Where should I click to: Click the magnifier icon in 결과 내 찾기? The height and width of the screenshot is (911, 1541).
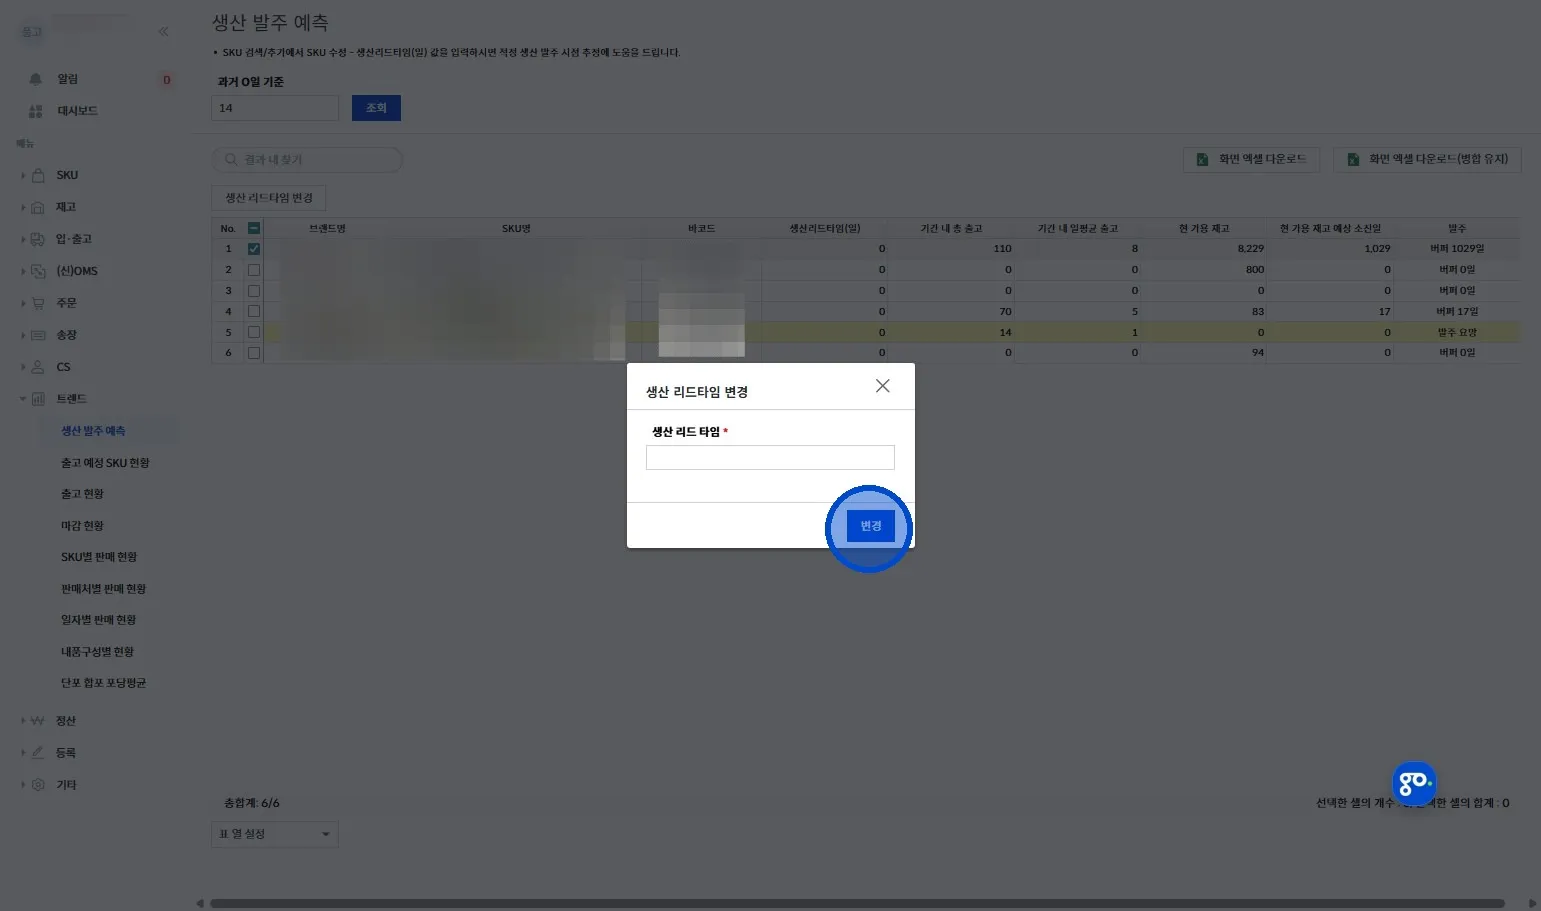coord(231,160)
